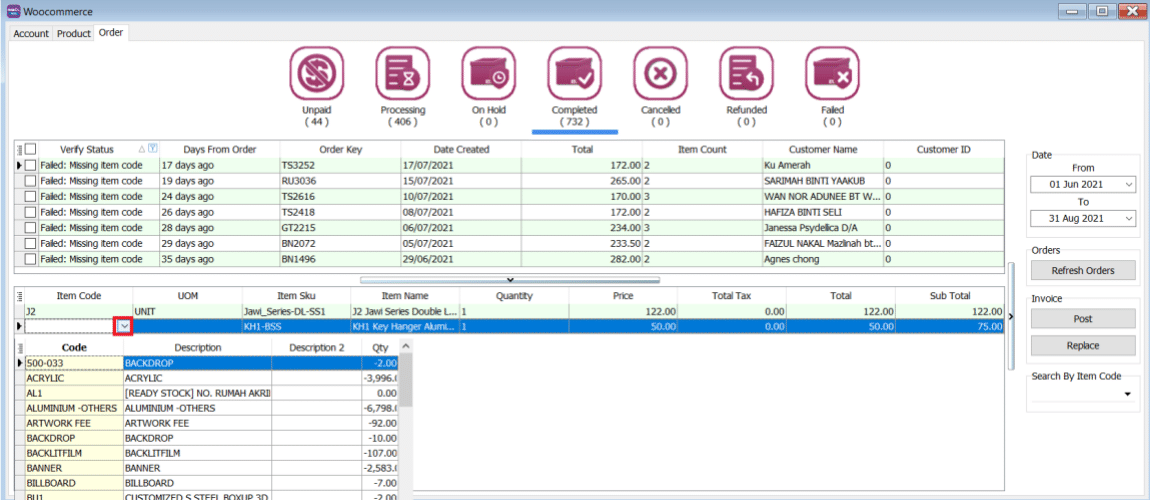1150x500 pixels.
Task: Open the Item Code dropdown arrow
Action: pos(124,327)
